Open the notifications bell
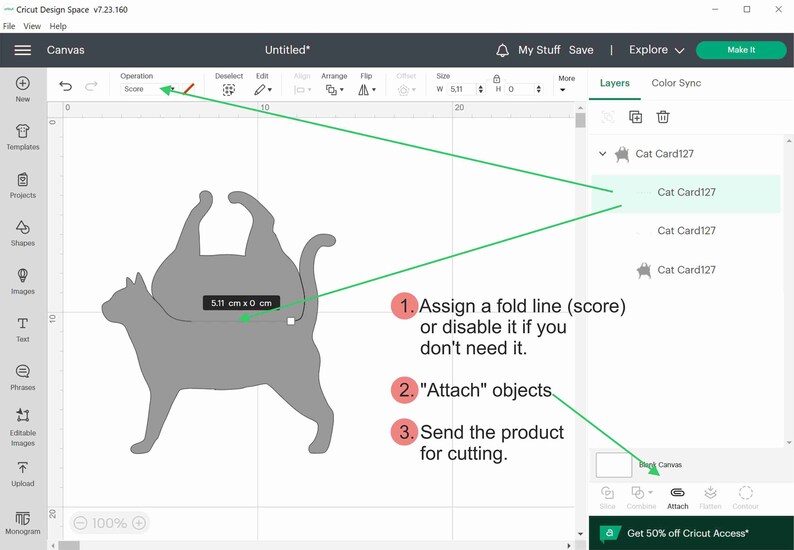Screen dimensions: 794x550 click(x=502, y=50)
